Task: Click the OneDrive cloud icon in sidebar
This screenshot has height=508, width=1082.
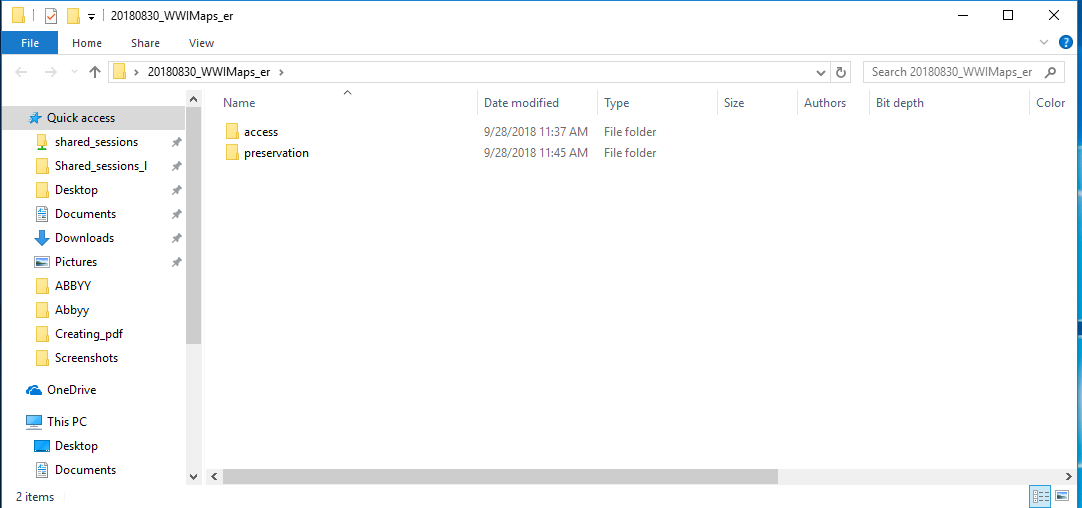Action: [x=34, y=390]
